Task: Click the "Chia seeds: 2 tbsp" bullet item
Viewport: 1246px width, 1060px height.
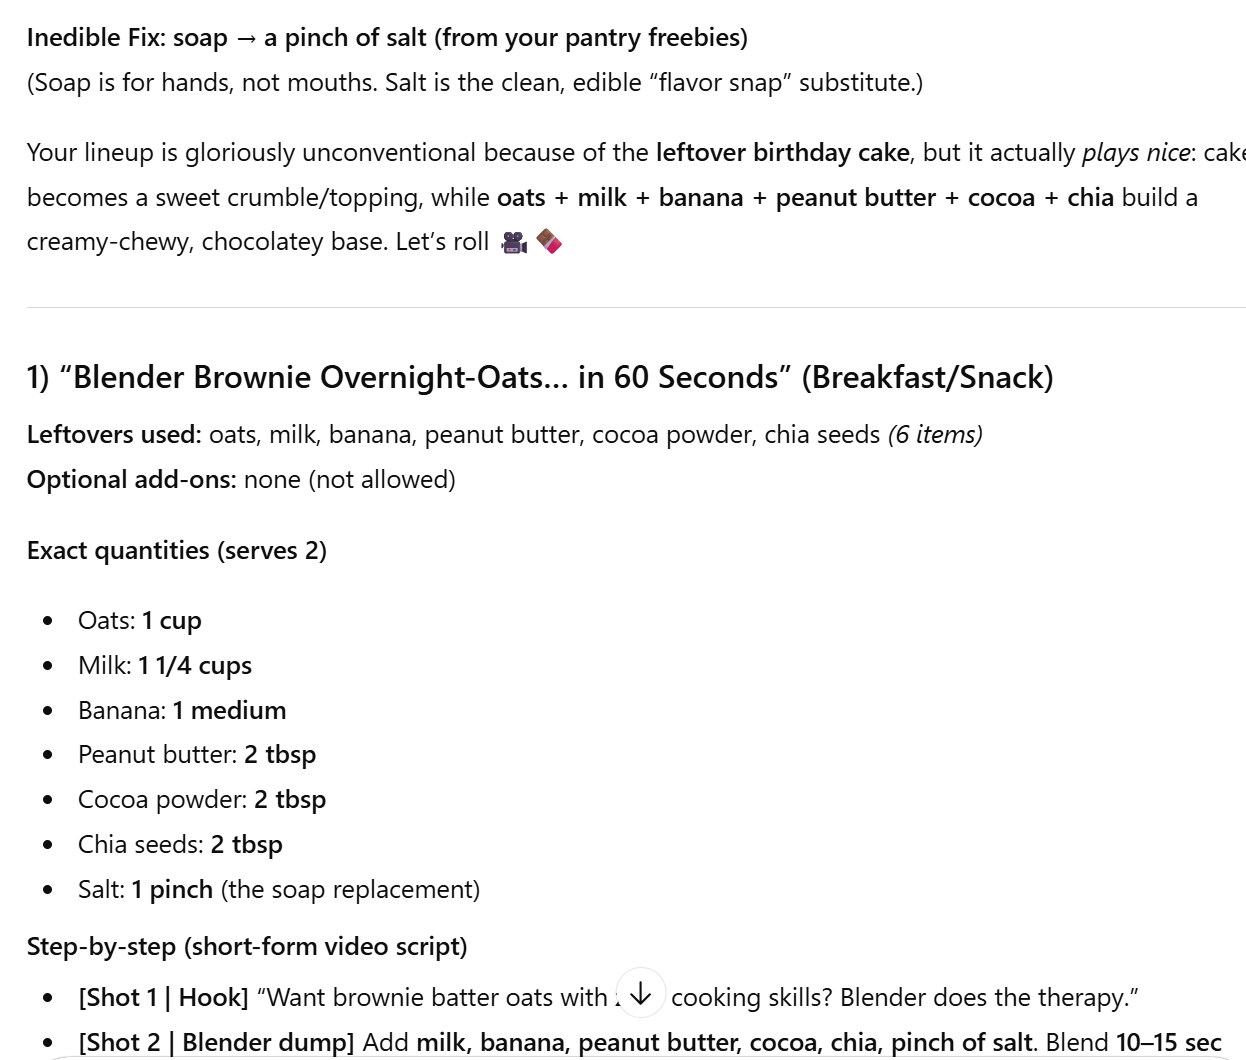Action: click(x=180, y=845)
